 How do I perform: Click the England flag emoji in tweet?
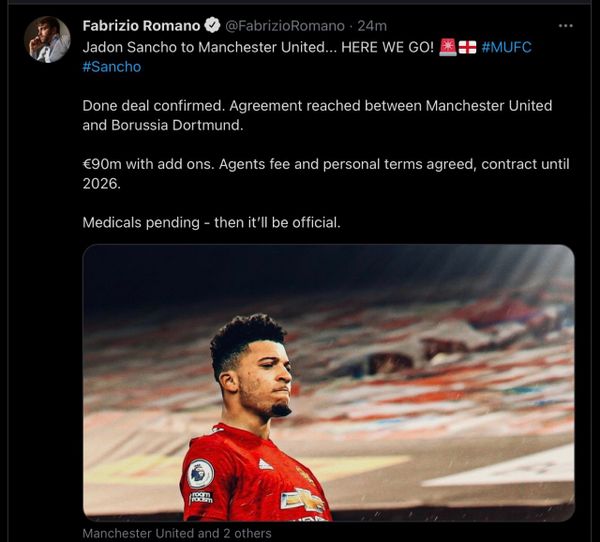click(468, 47)
